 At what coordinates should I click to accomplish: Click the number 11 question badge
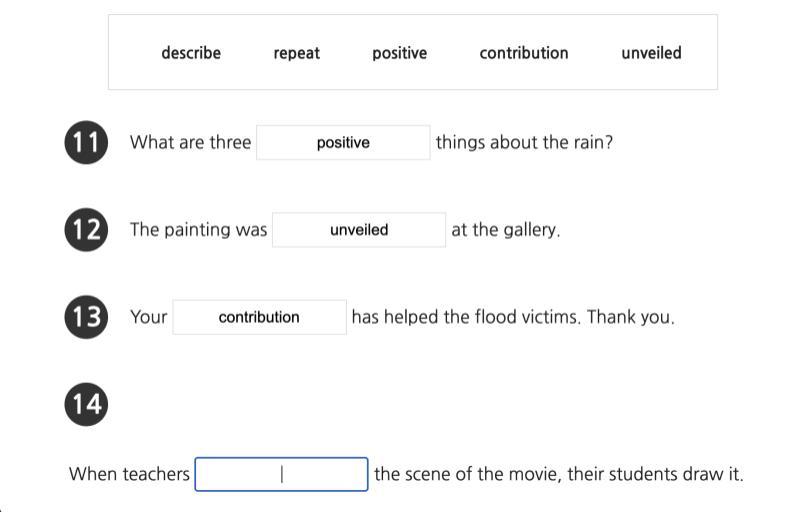pos(86,143)
